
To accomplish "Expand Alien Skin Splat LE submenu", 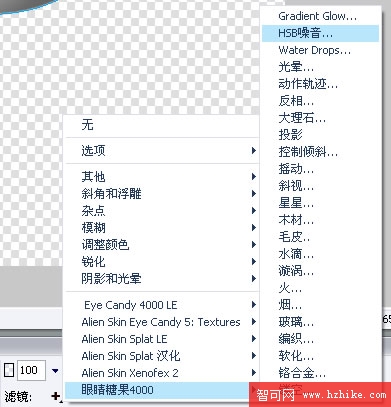I will (162, 339).
